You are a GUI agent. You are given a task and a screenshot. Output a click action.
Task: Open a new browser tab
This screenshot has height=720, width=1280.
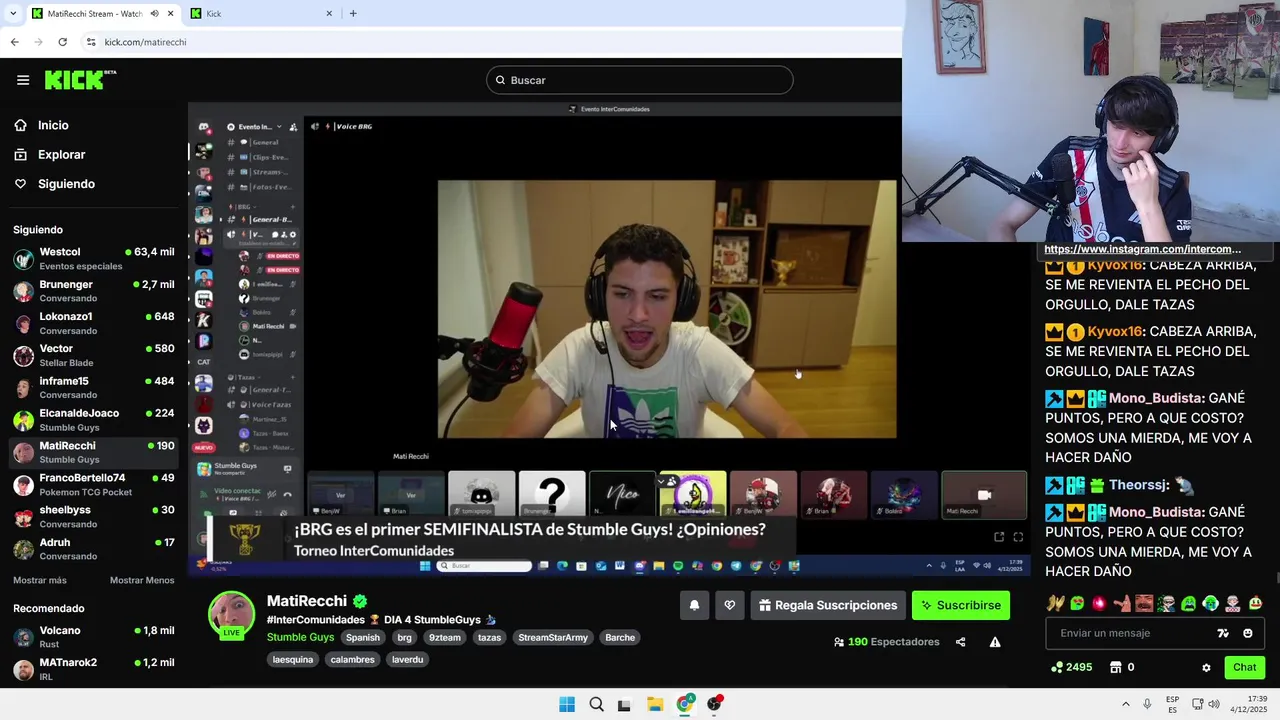click(353, 13)
